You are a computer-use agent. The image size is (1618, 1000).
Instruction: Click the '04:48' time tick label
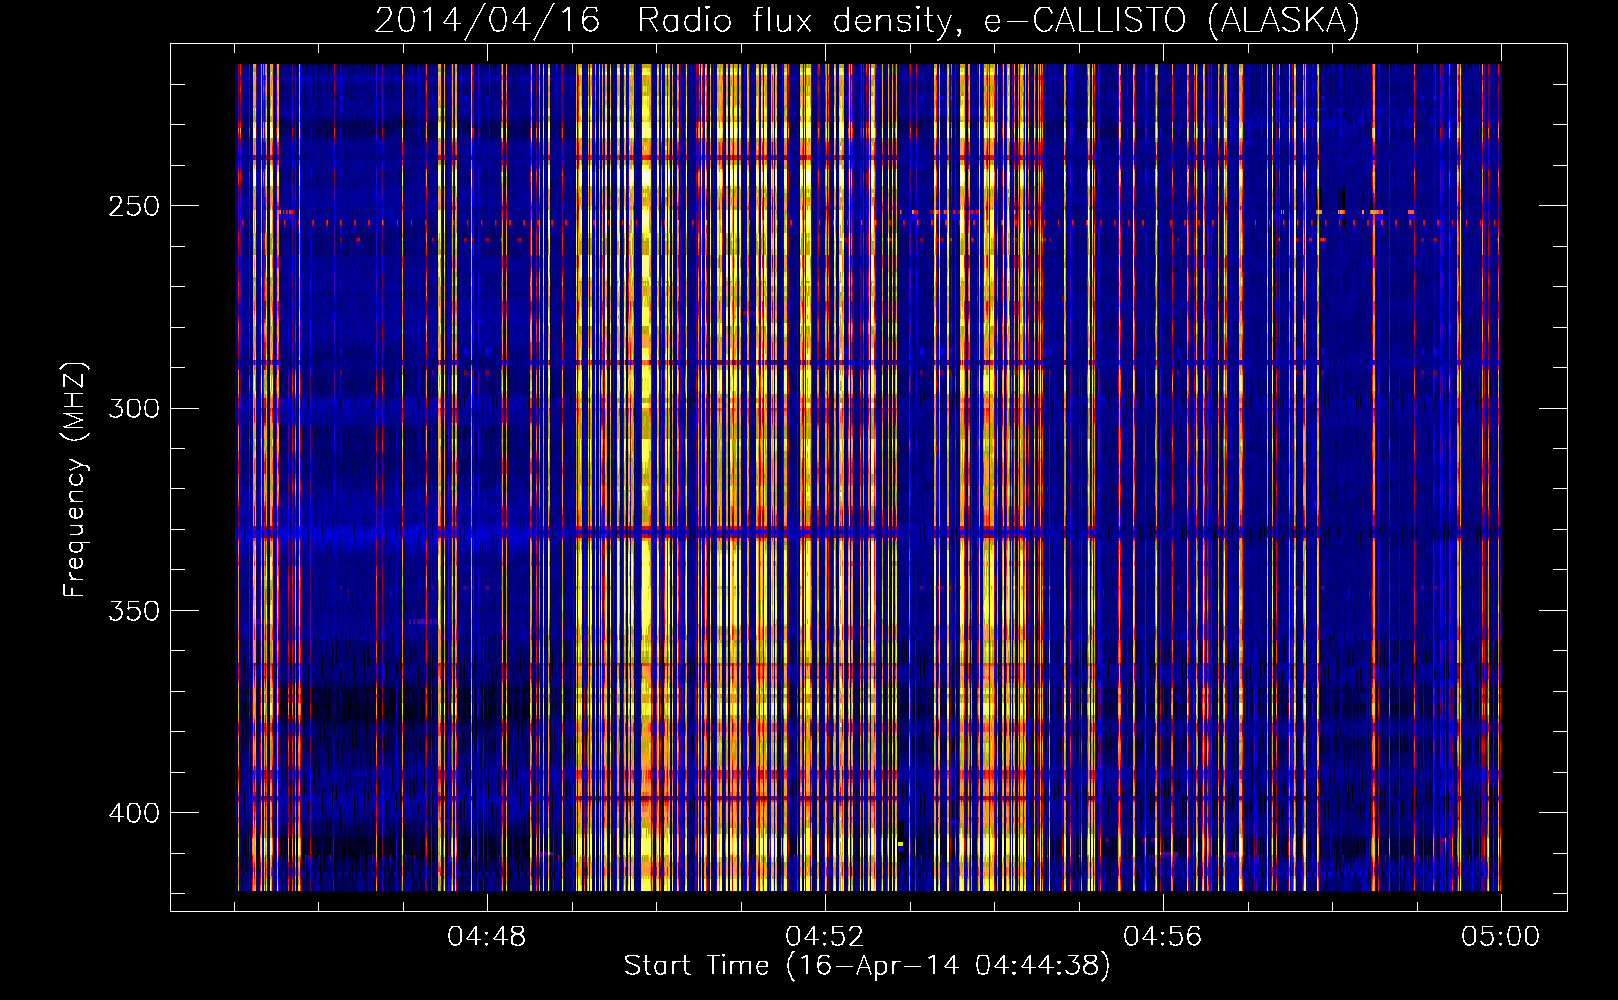[487, 937]
